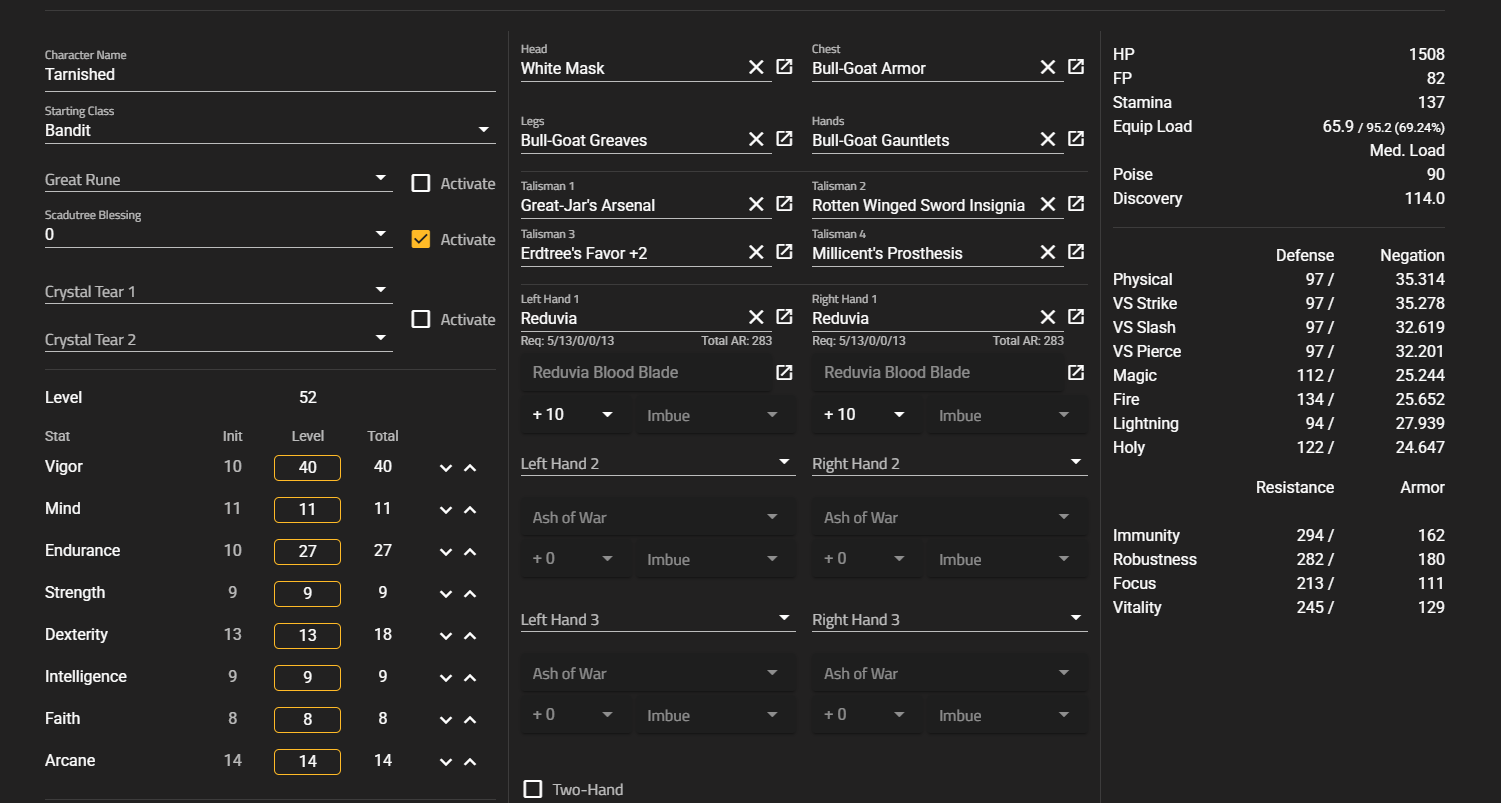Expand the Right Hand 3 weapon dropdown

950,619
